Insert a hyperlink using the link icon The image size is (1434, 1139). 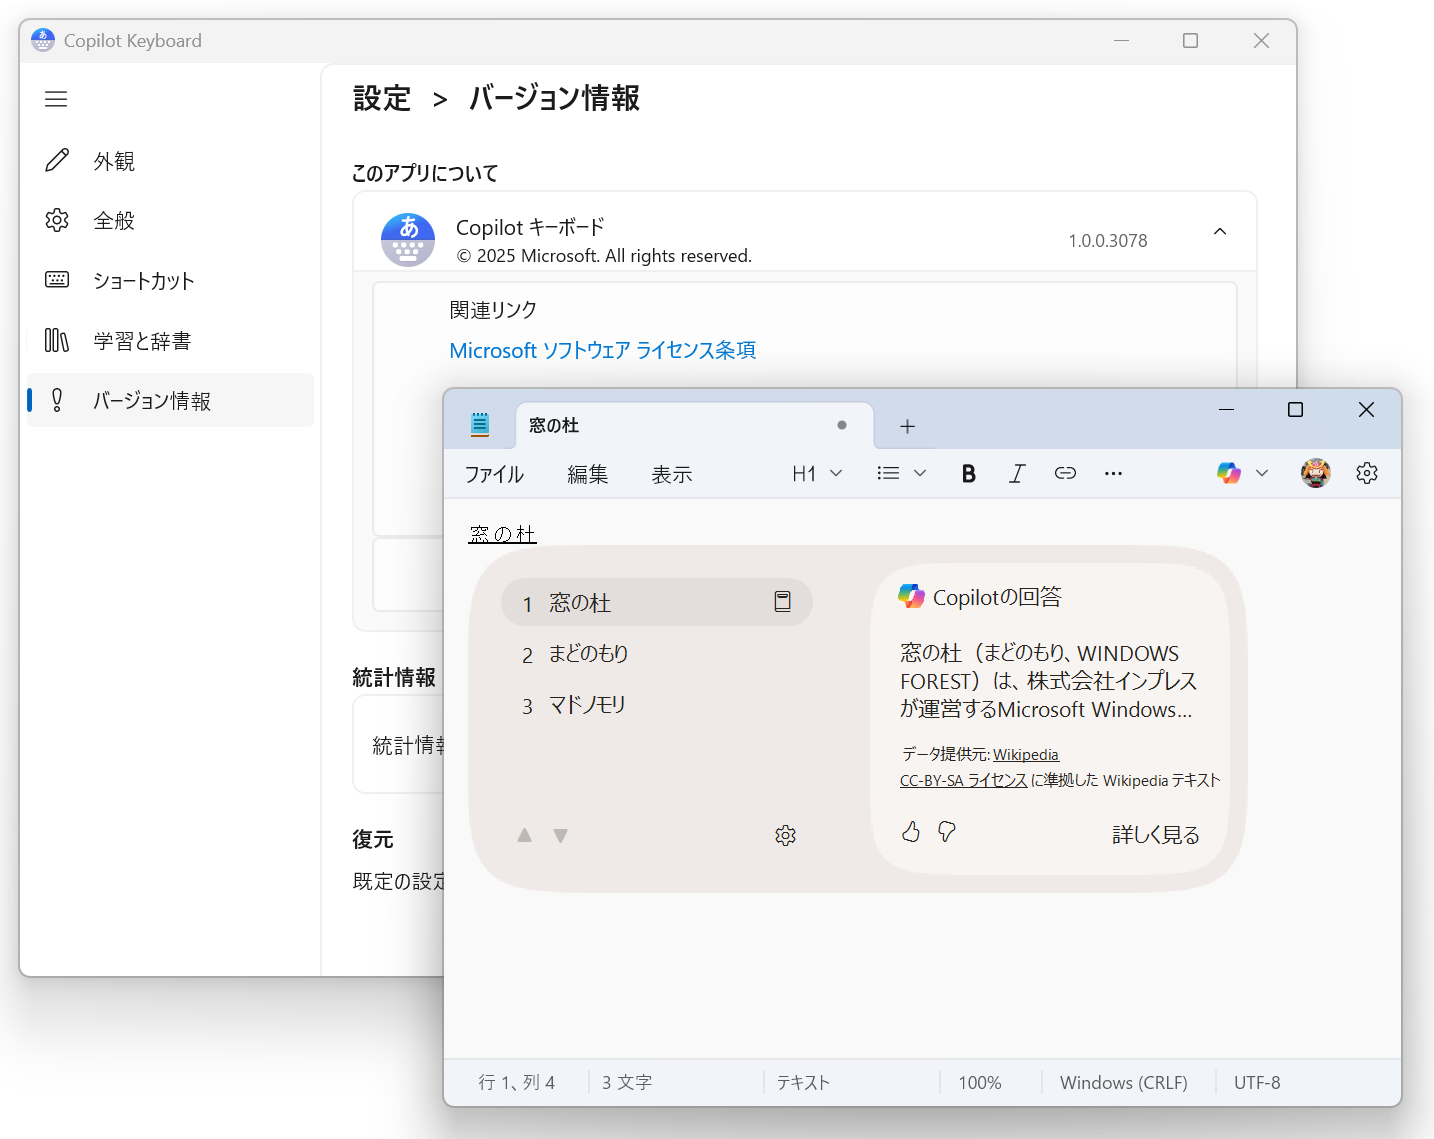(1064, 473)
